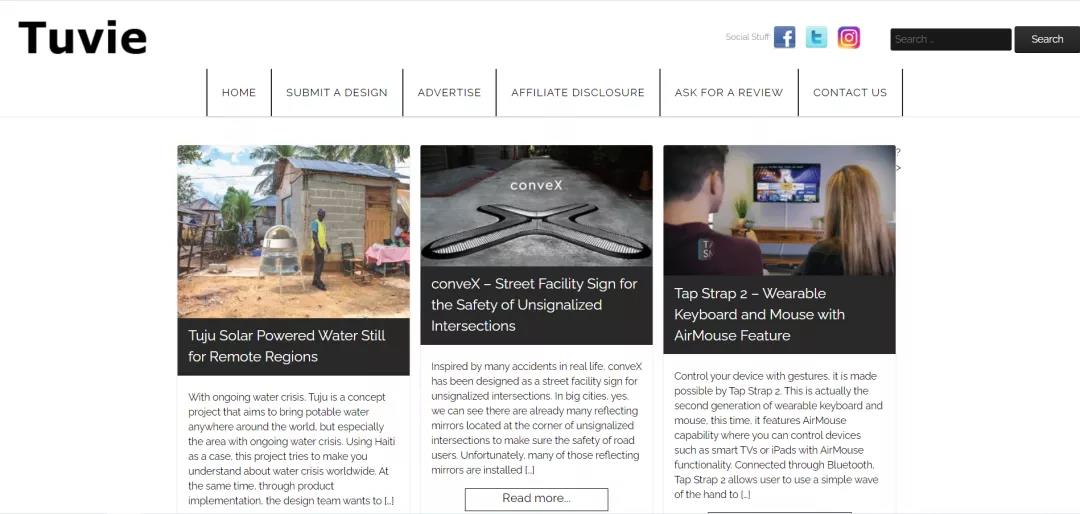Open the Facebook social icon
Screen dimensions: 1080x514
(x=785, y=37)
